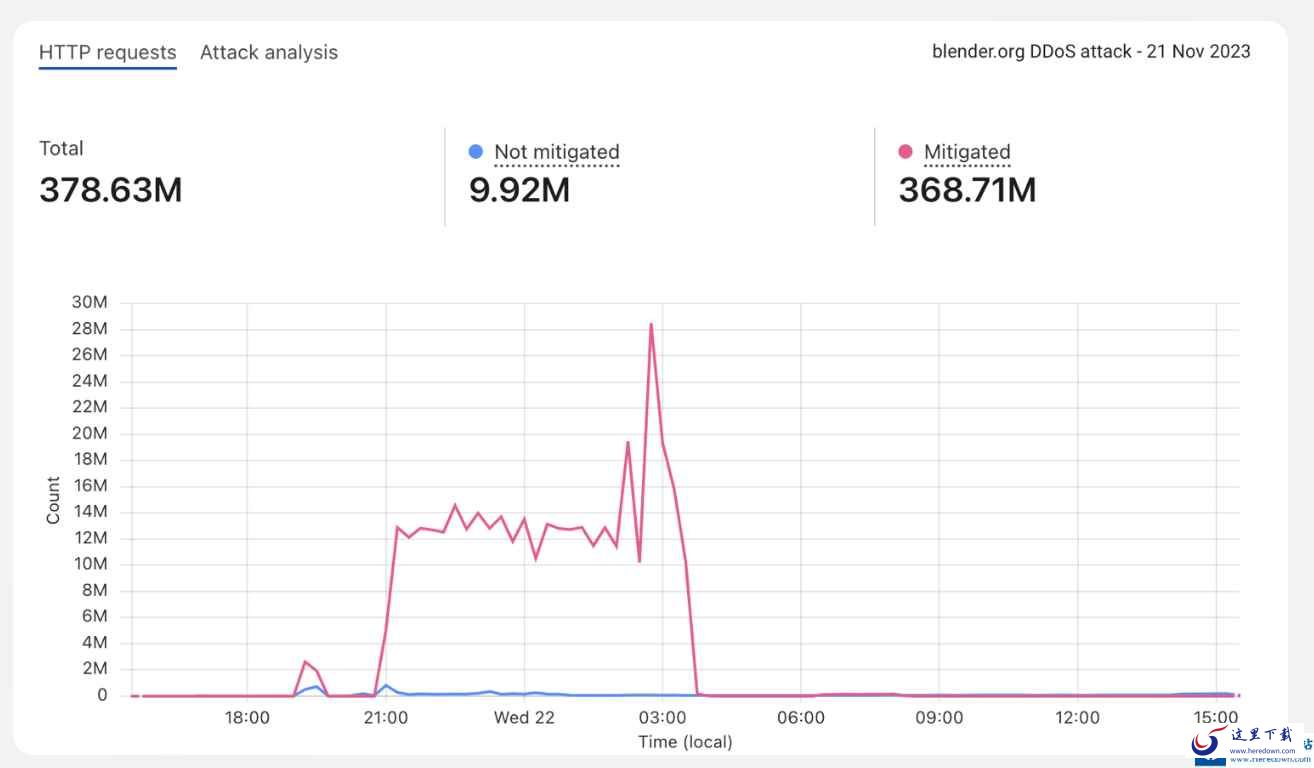Open the Attack analysis tab
Image resolution: width=1314 pixels, height=768 pixels.
point(269,53)
